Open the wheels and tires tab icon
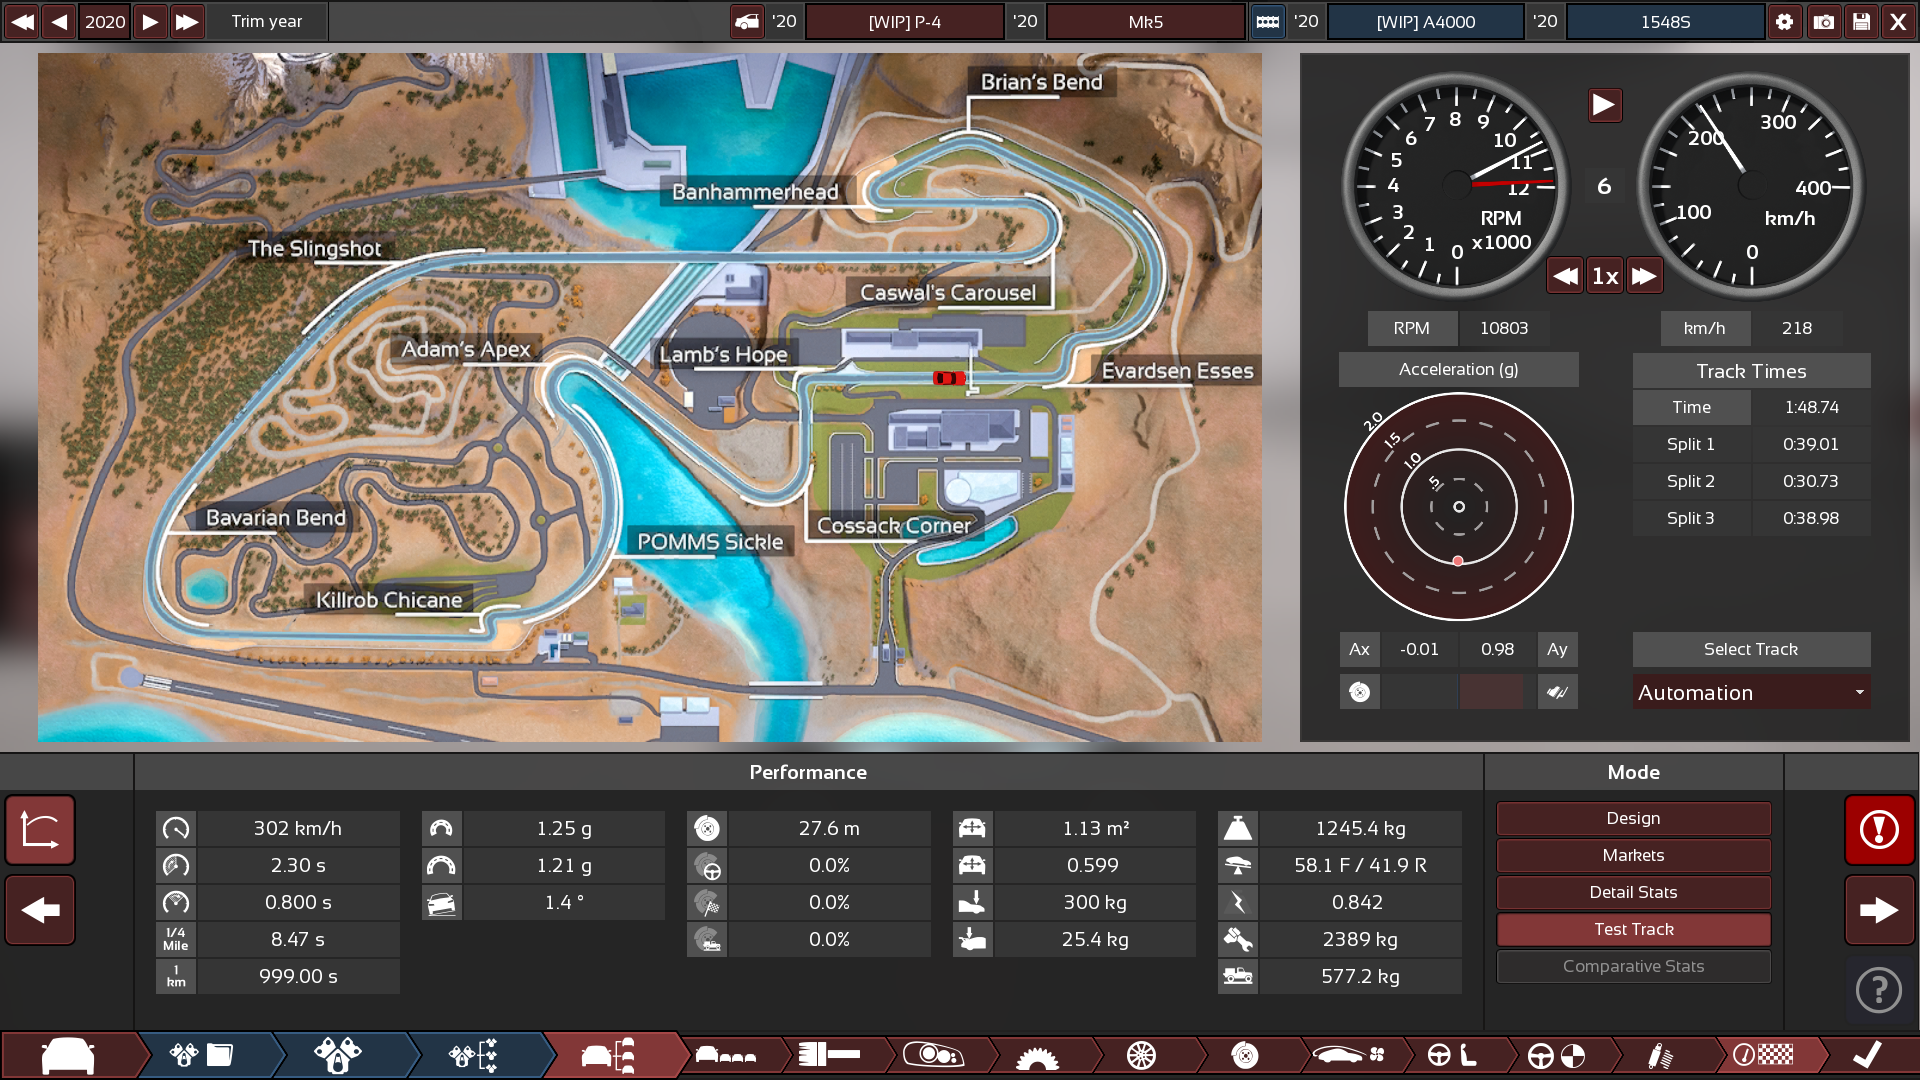Viewport: 1920px width, 1080px height. [x=1141, y=1056]
